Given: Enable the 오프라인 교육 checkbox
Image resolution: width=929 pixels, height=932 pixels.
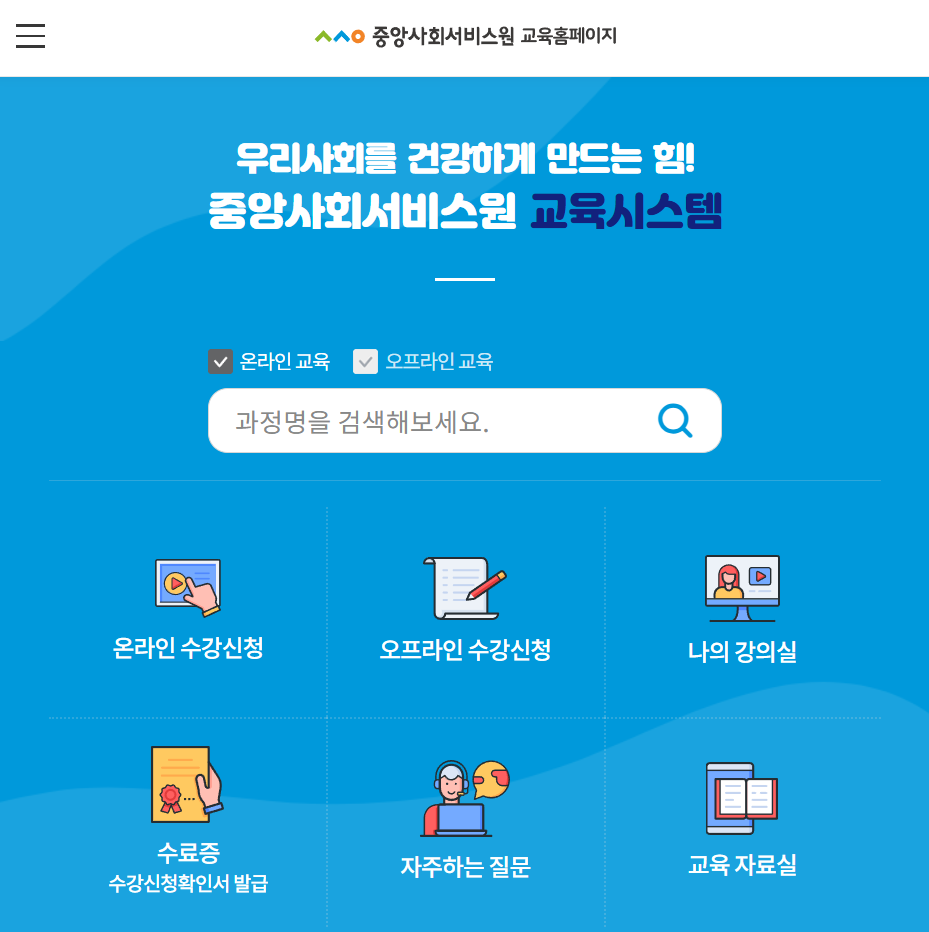Looking at the screenshot, I should 365,361.
